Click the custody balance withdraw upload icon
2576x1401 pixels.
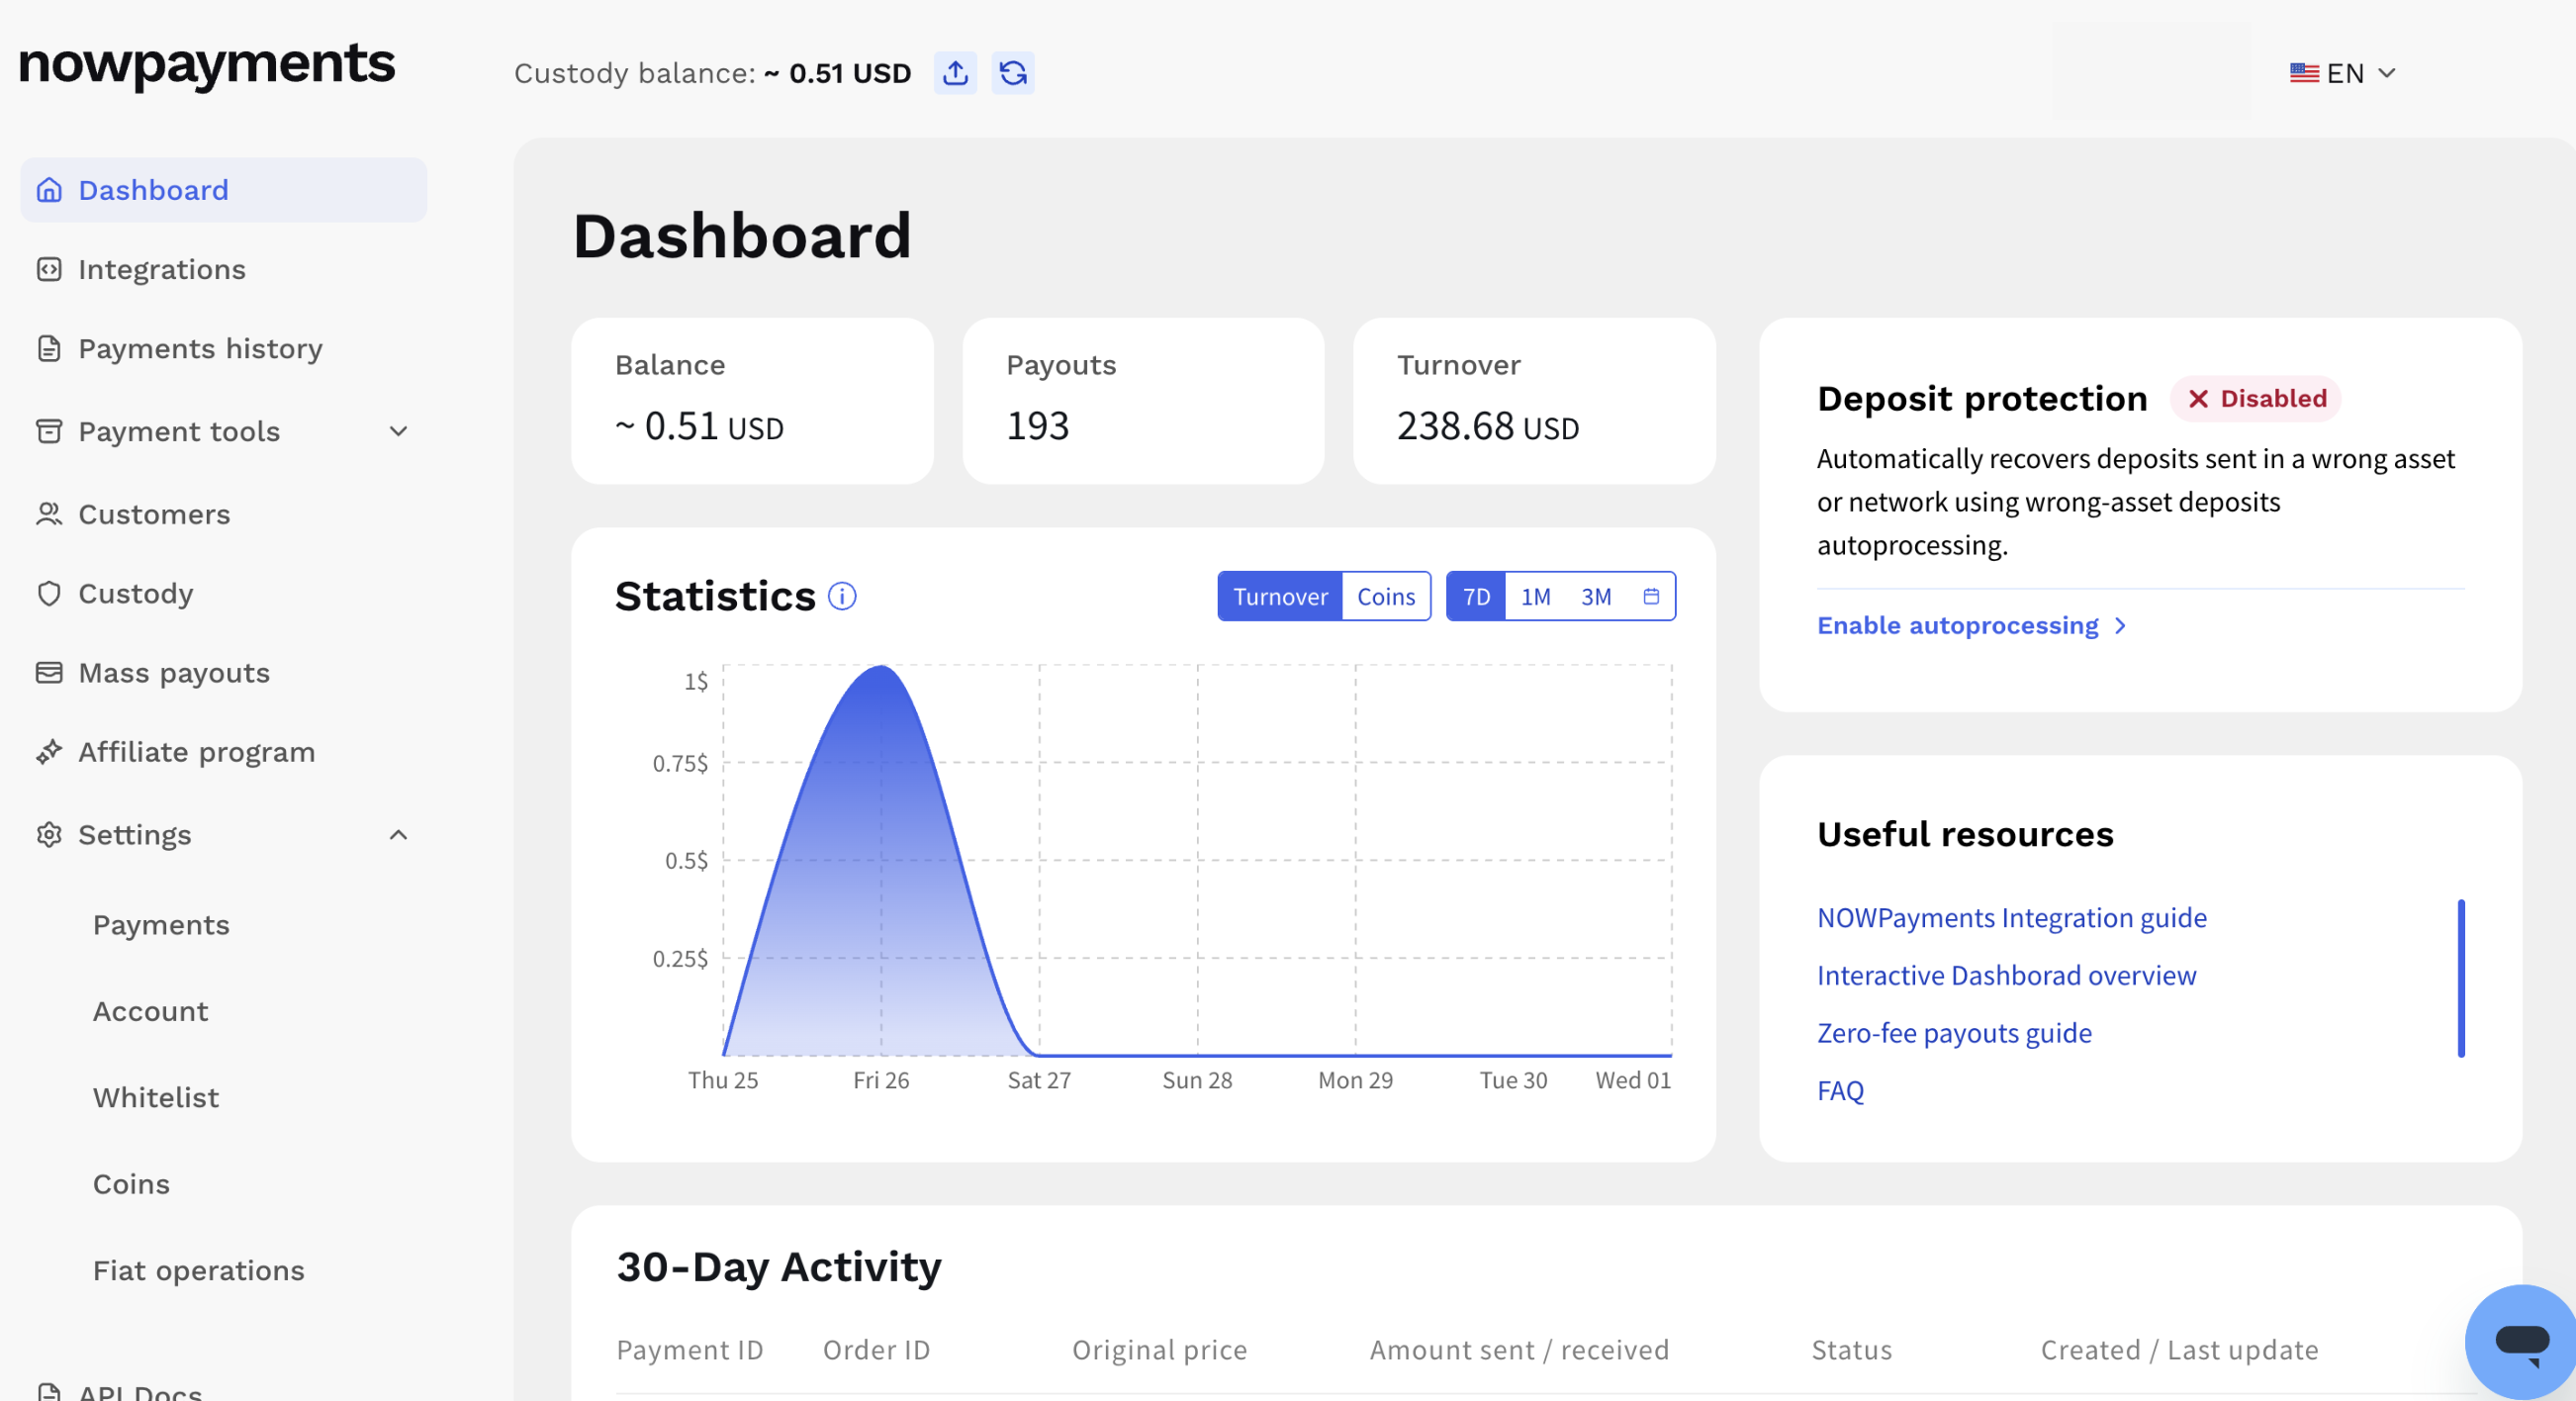955,73
